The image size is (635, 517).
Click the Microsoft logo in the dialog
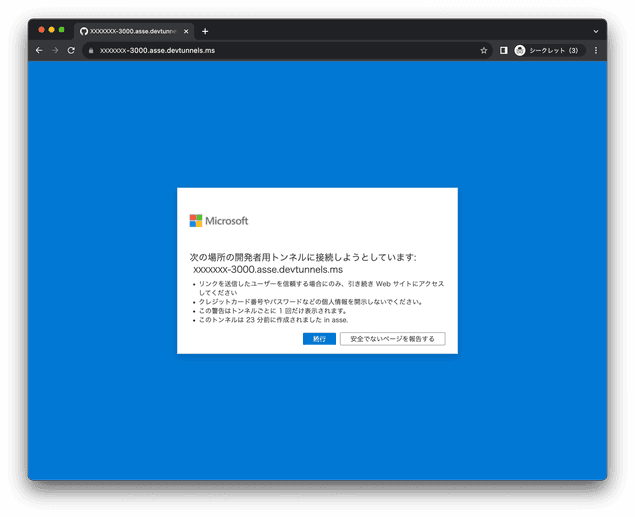tap(219, 221)
